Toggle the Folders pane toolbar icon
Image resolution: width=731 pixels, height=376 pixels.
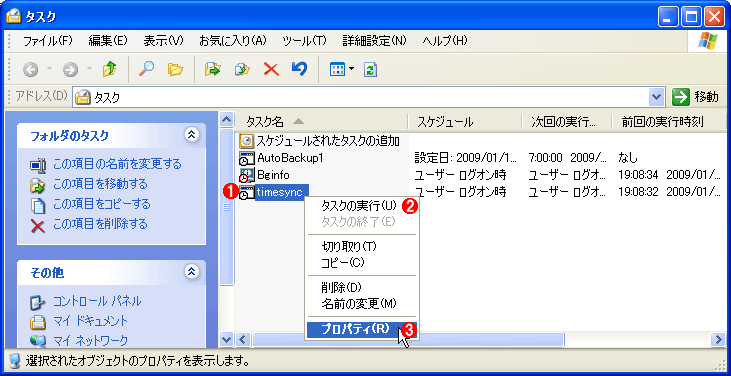click(x=175, y=70)
